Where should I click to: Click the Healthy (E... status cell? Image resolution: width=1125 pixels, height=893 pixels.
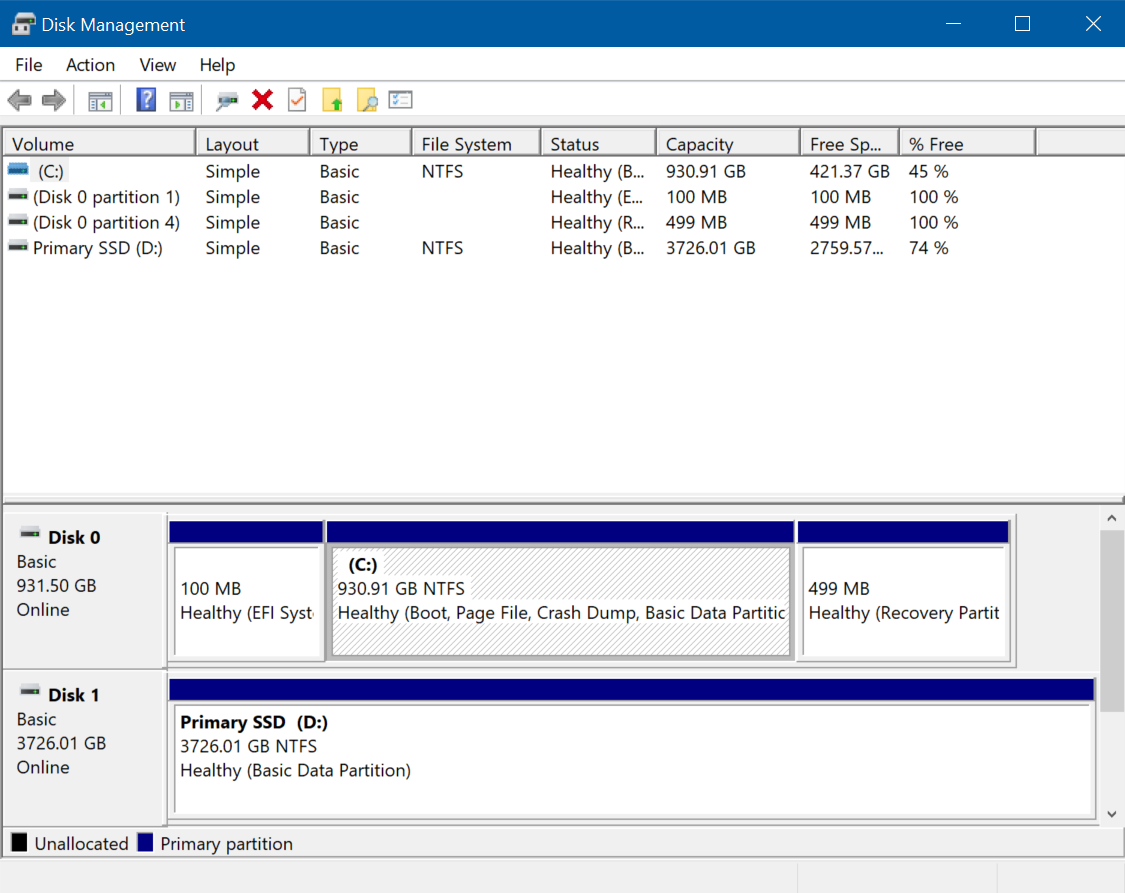click(597, 197)
